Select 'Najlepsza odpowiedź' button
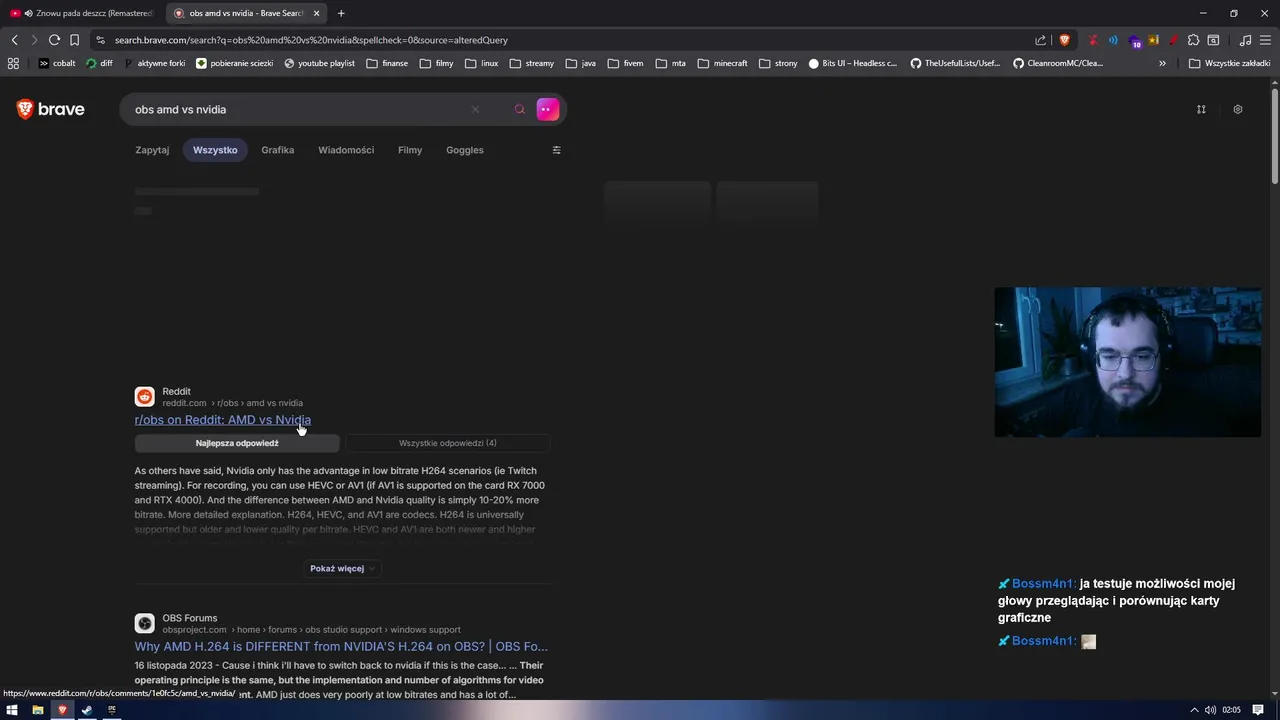This screenshot has height=720, width=1280. tap(237, 443)
